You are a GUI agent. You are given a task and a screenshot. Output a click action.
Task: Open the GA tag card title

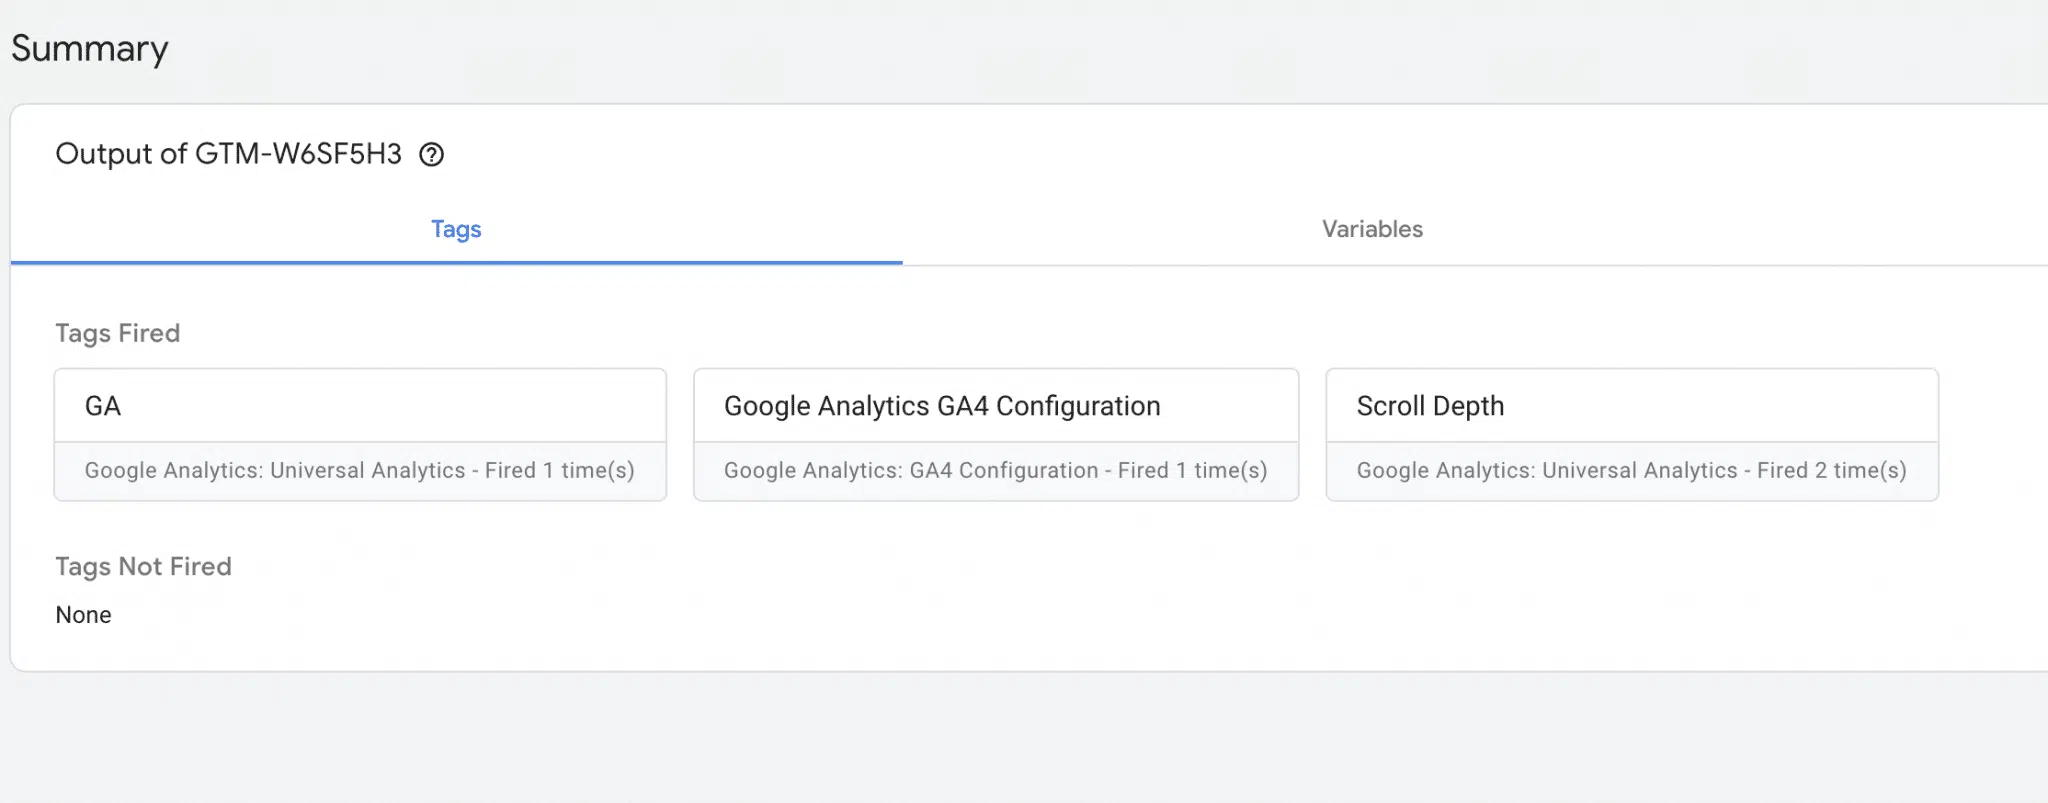(x=103, y=406)
